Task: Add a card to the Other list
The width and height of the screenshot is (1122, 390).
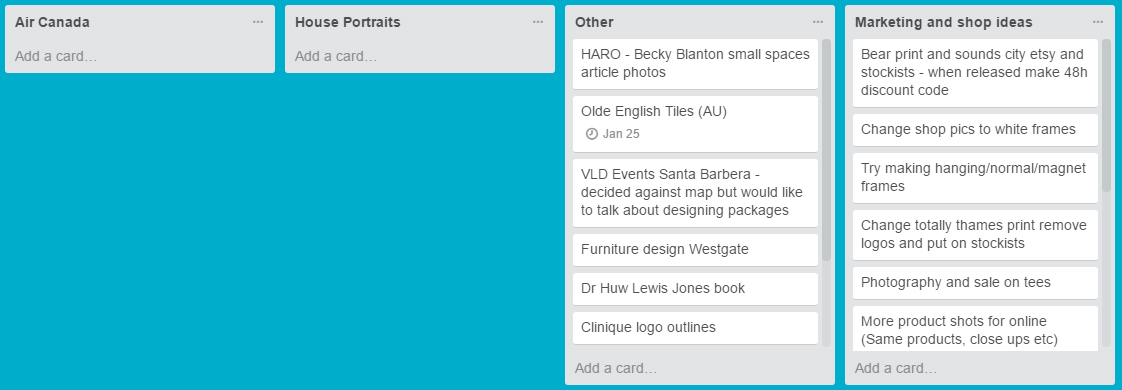Action: 699,369
